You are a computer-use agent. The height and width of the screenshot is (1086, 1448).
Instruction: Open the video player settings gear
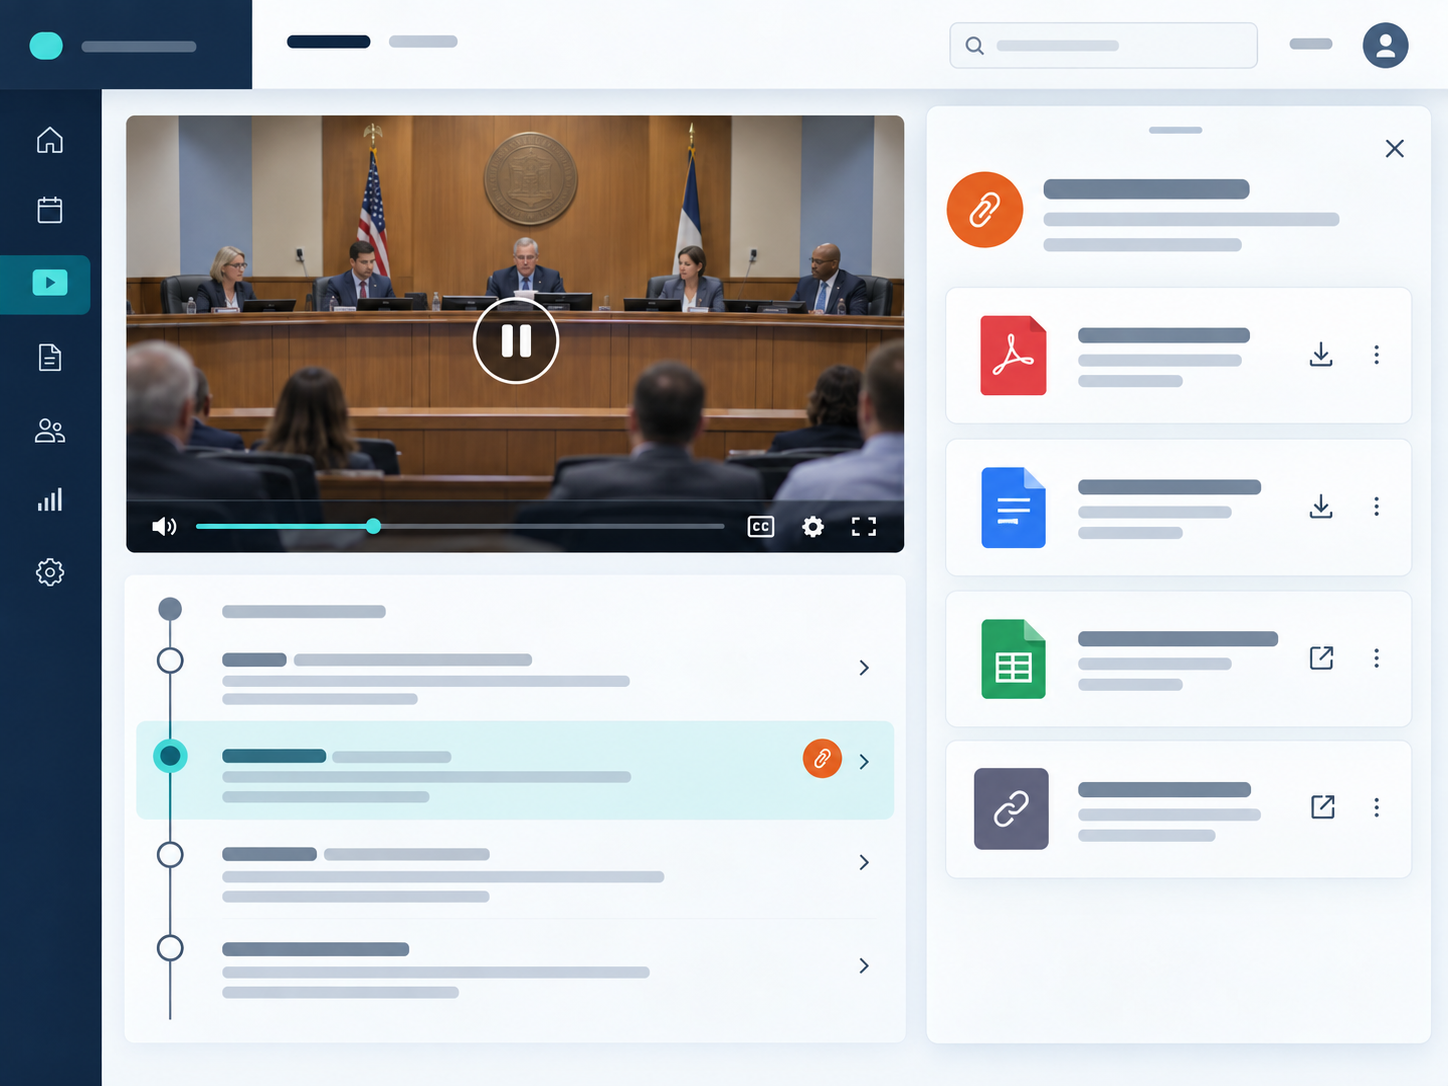point(813,527)
